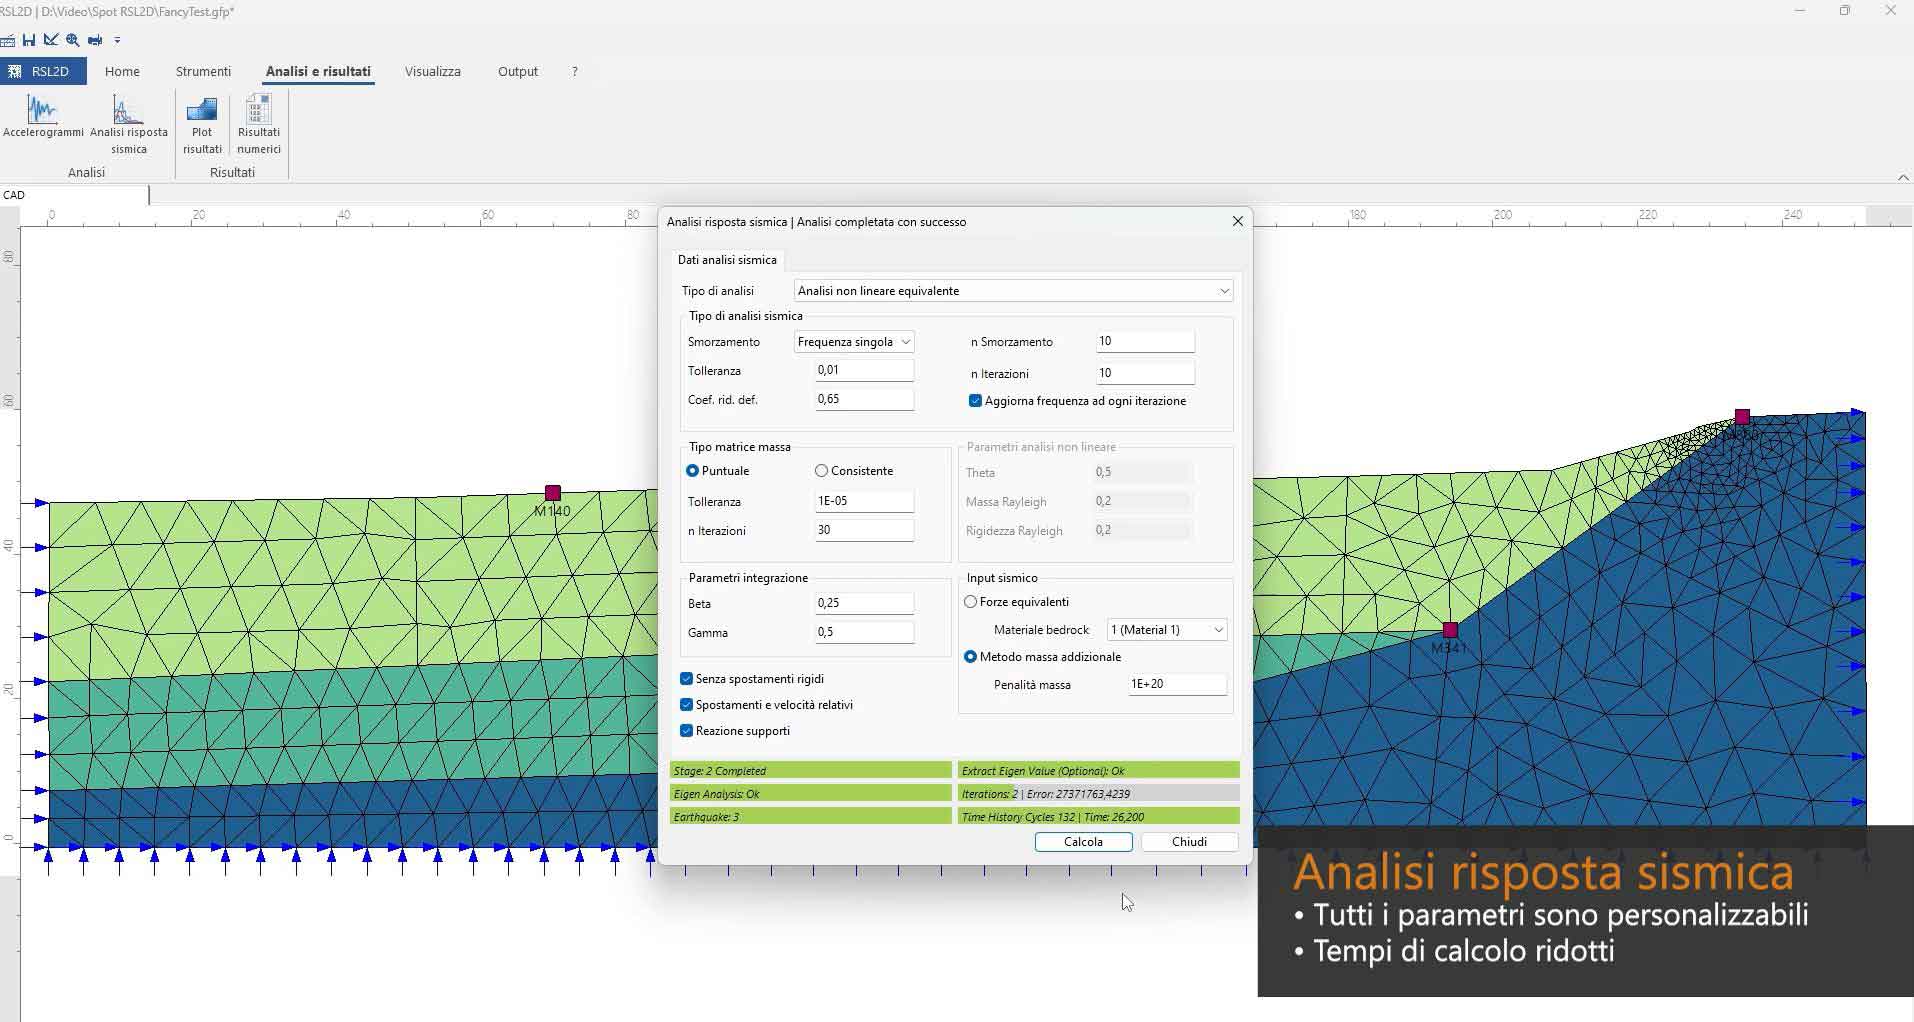The height and width of the screenshot is (1022, 1914).
Task: Click the Save icon in quick access toolbar
Action: point(28,40)
